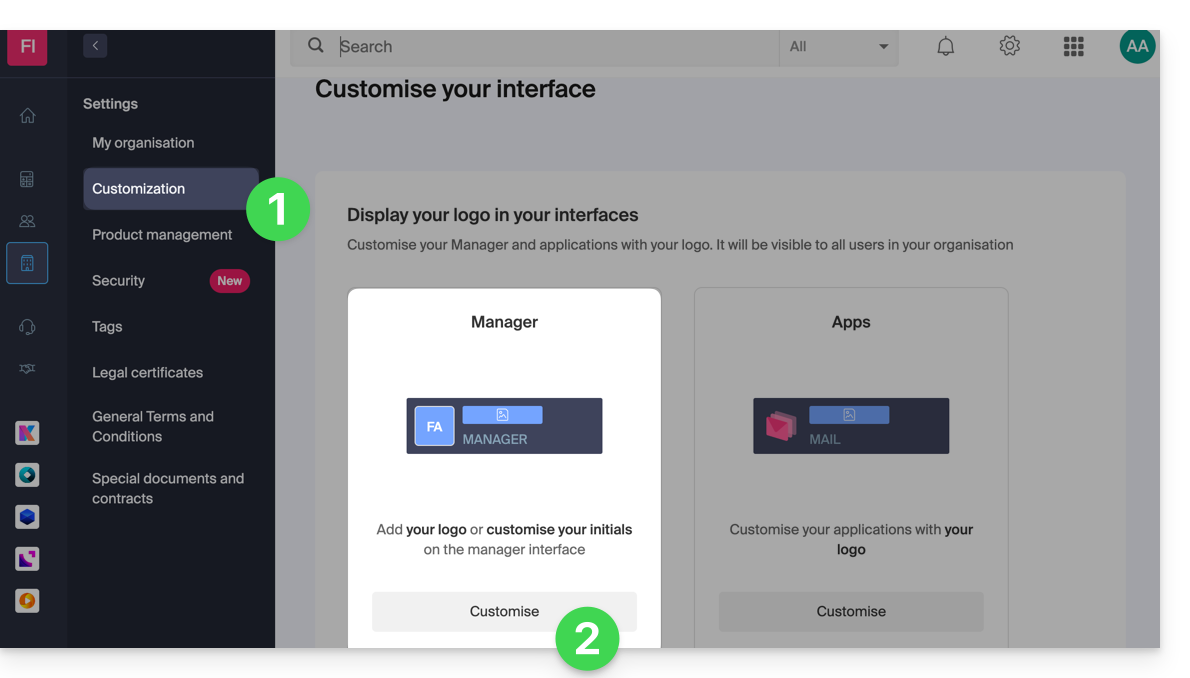Open support via the headset icon
The width and height of the screenshot is (1190, 678).
click(x=27, y=327)
